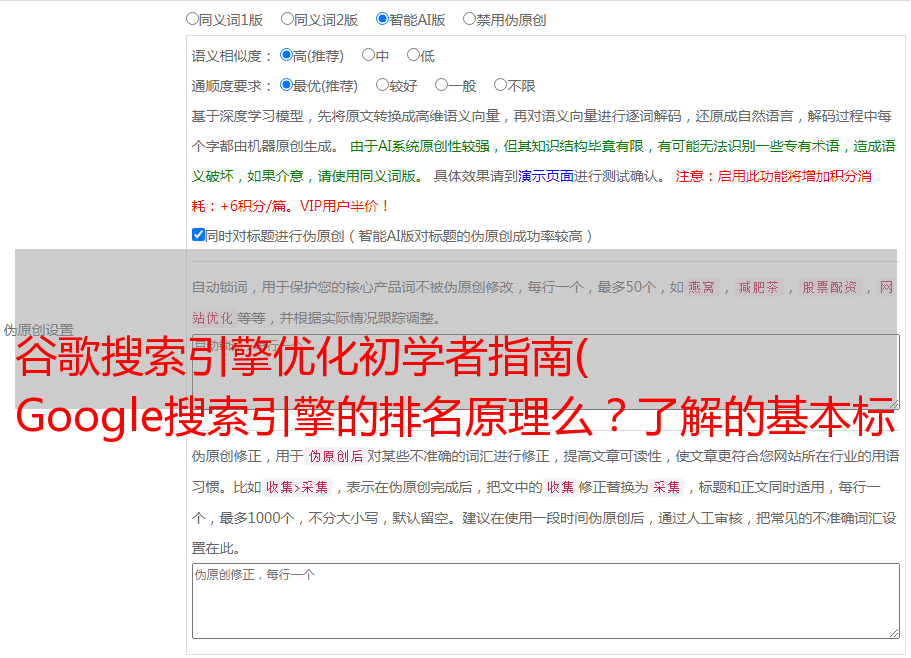Select 一般 for 通顺度要求
This screenshot has height=658, width=911.
442,85
